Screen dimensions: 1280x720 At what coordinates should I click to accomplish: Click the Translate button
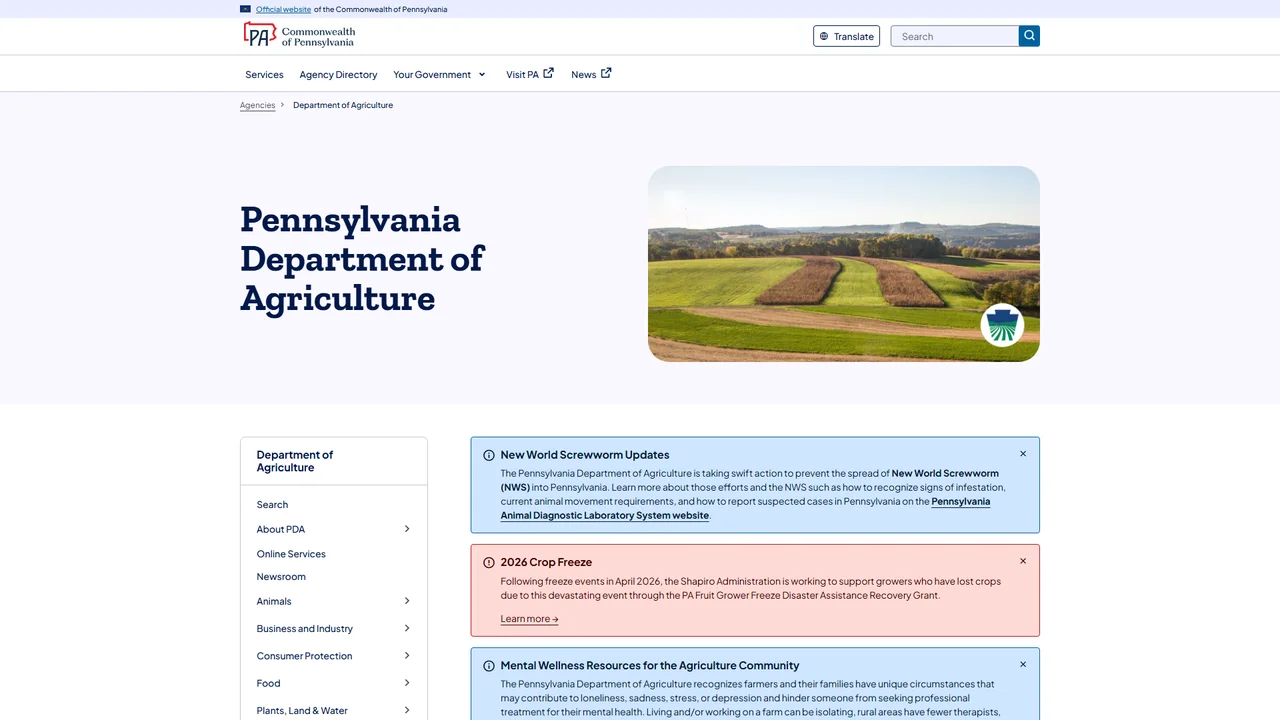point(846,36)
